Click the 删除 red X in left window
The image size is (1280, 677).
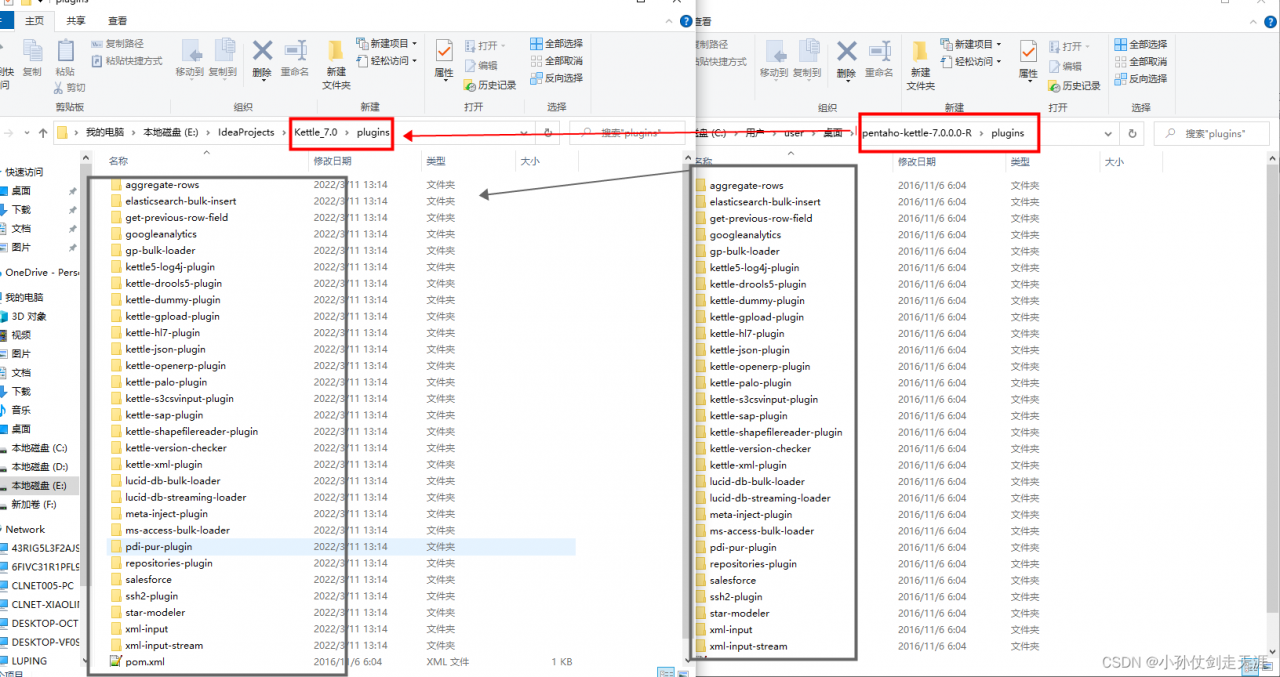(262, 57)
